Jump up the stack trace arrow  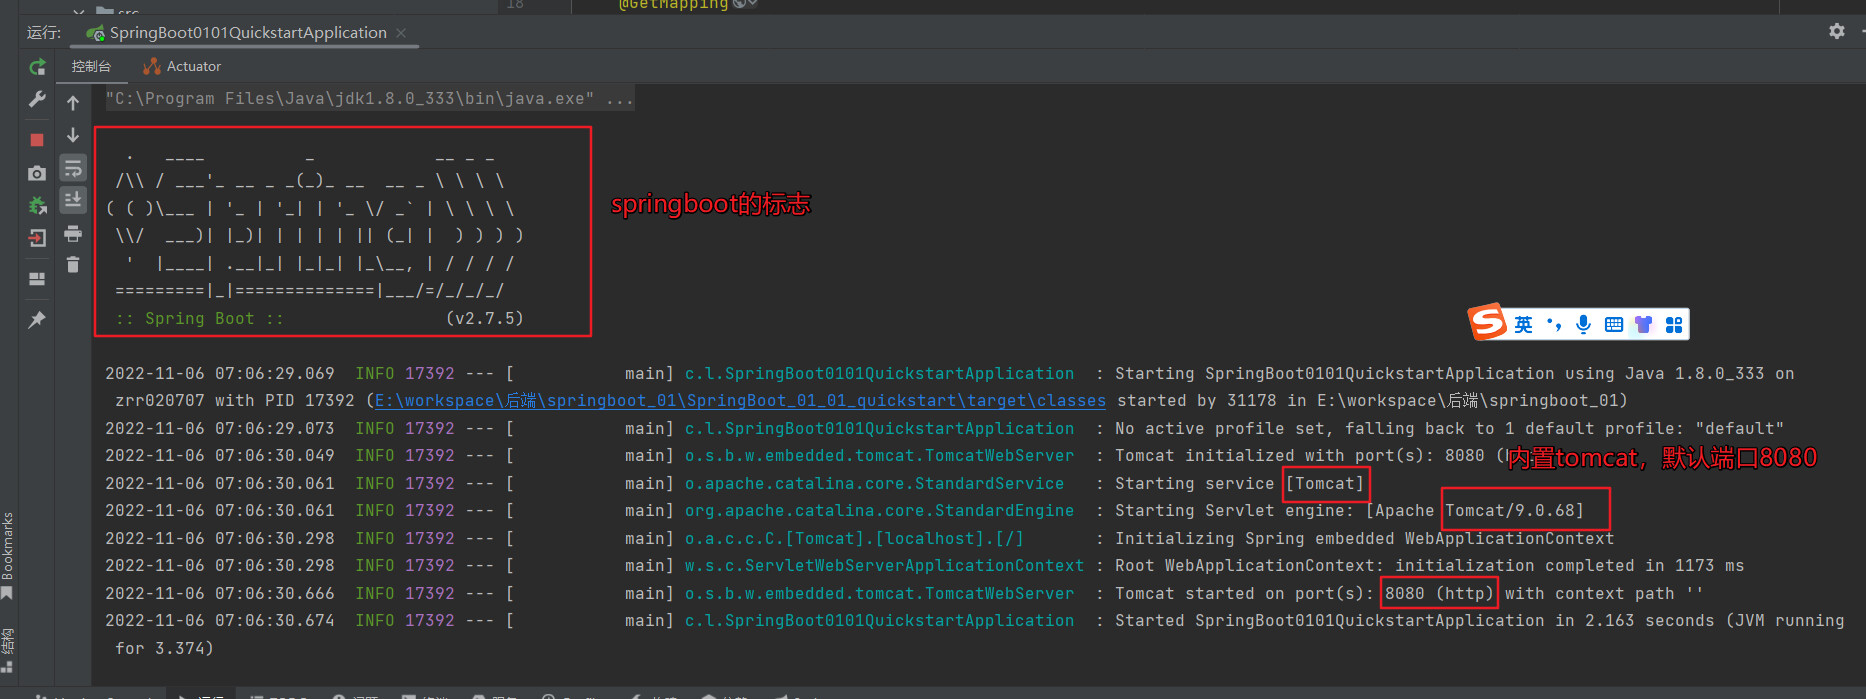pyautogui.click(x=73, y=103)
